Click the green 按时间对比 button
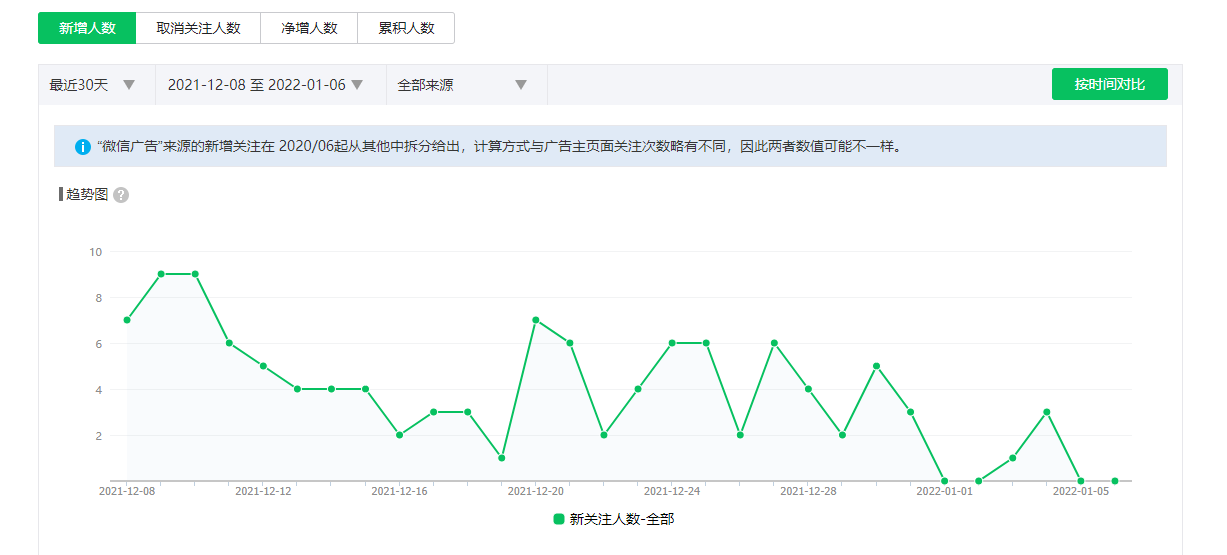 (x=1109, y=84)
